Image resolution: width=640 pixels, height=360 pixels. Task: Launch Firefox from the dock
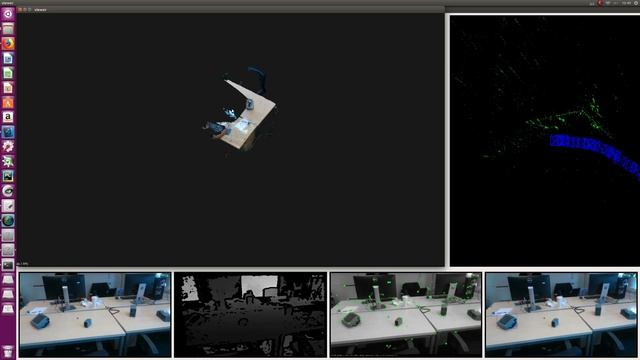click(x=8, y=43)
